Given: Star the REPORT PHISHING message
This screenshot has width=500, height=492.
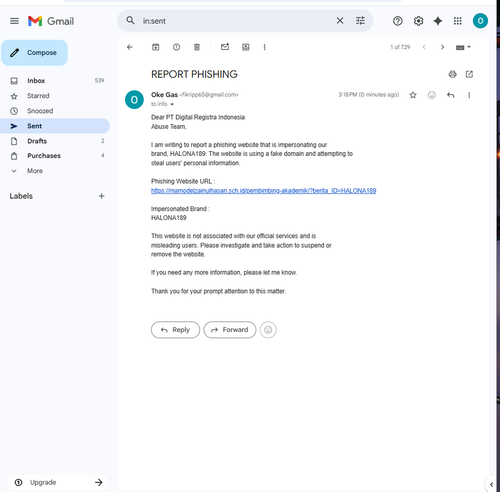Looking at the screenshot, I should tap(413, 95).
